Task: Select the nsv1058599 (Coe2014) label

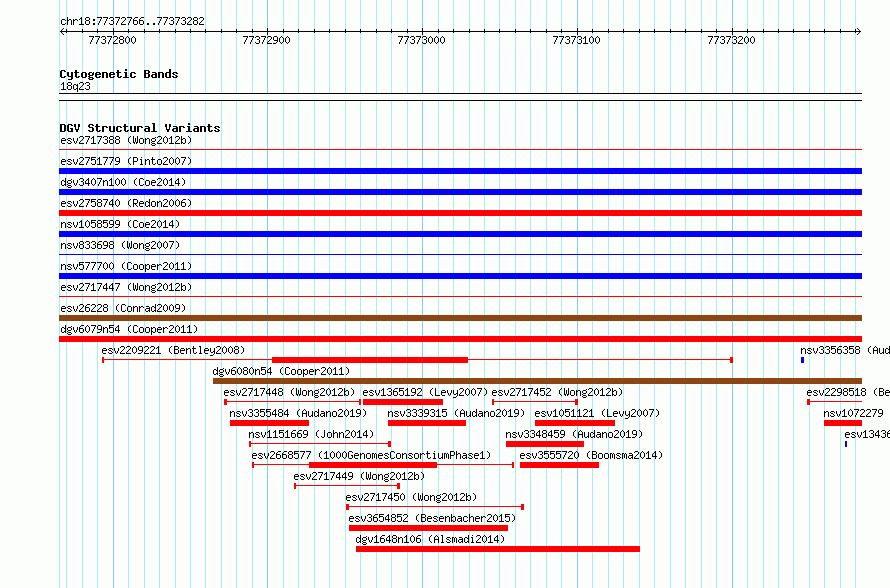Action: (x=120, y=224)
